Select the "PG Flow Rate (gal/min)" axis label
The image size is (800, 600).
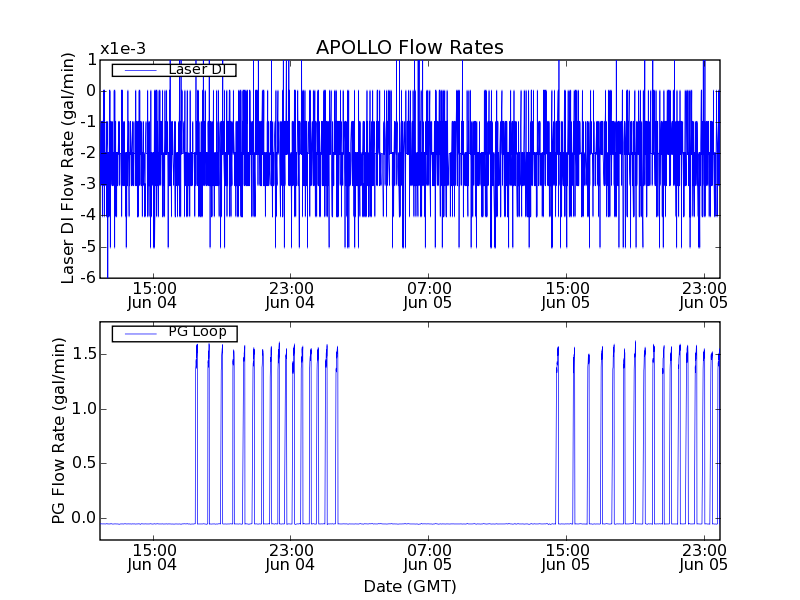[59, 431]
